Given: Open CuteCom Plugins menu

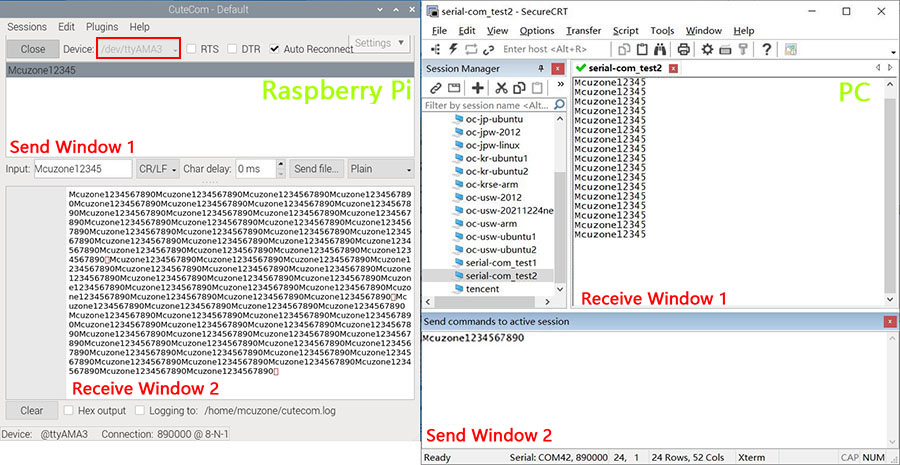Looking at the screenshot, I should click(x=102, y=27).
